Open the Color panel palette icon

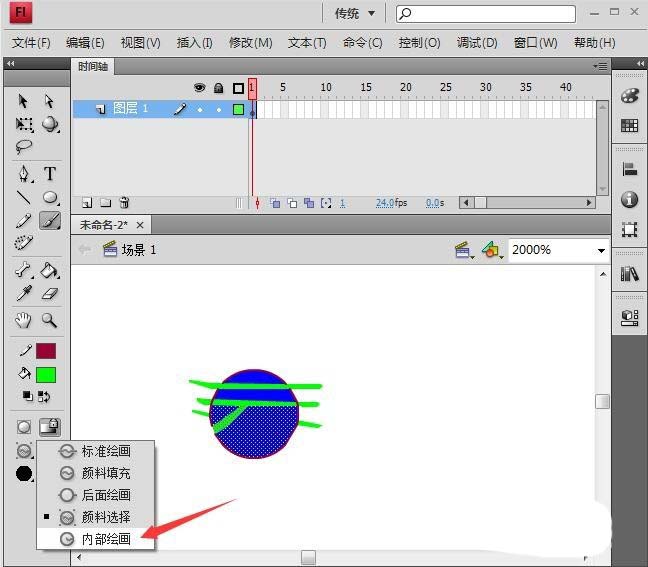pos(629,96)
